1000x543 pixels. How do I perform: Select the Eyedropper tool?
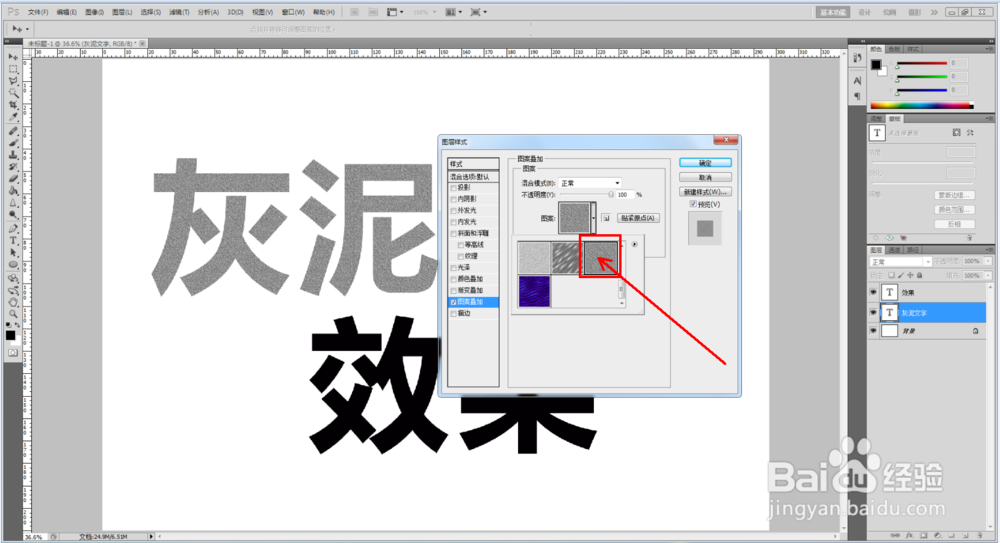(x=13, y=117)
